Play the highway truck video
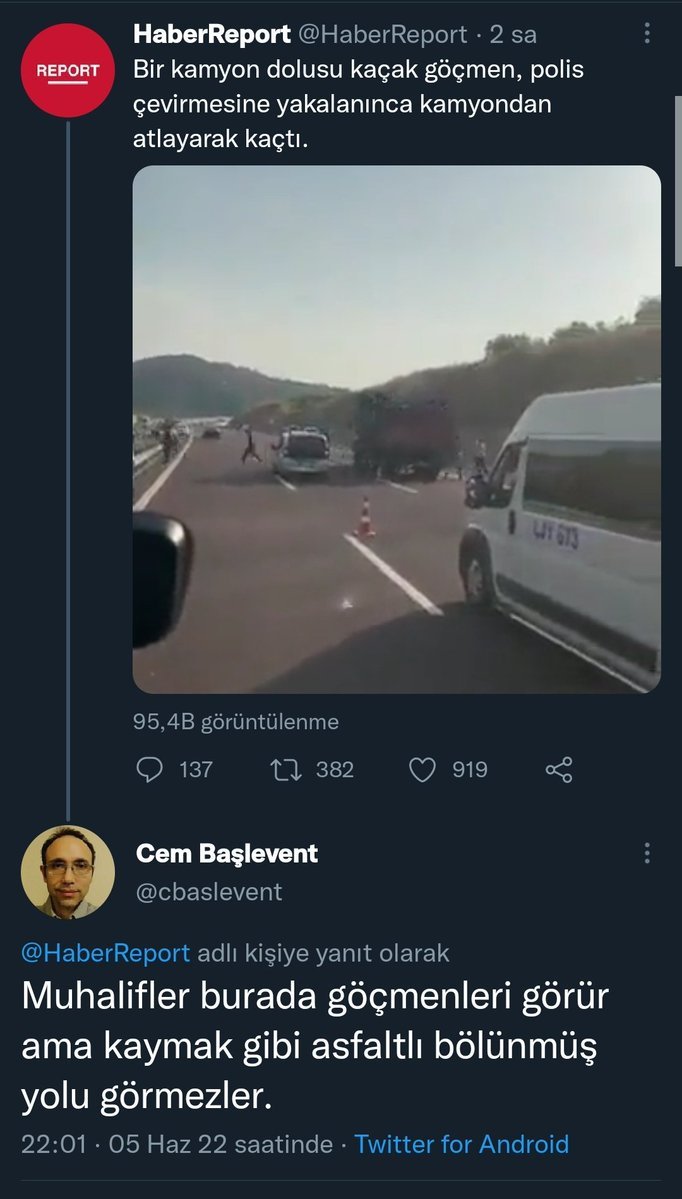The image size is (682, 1199). [x=397, y=429]
